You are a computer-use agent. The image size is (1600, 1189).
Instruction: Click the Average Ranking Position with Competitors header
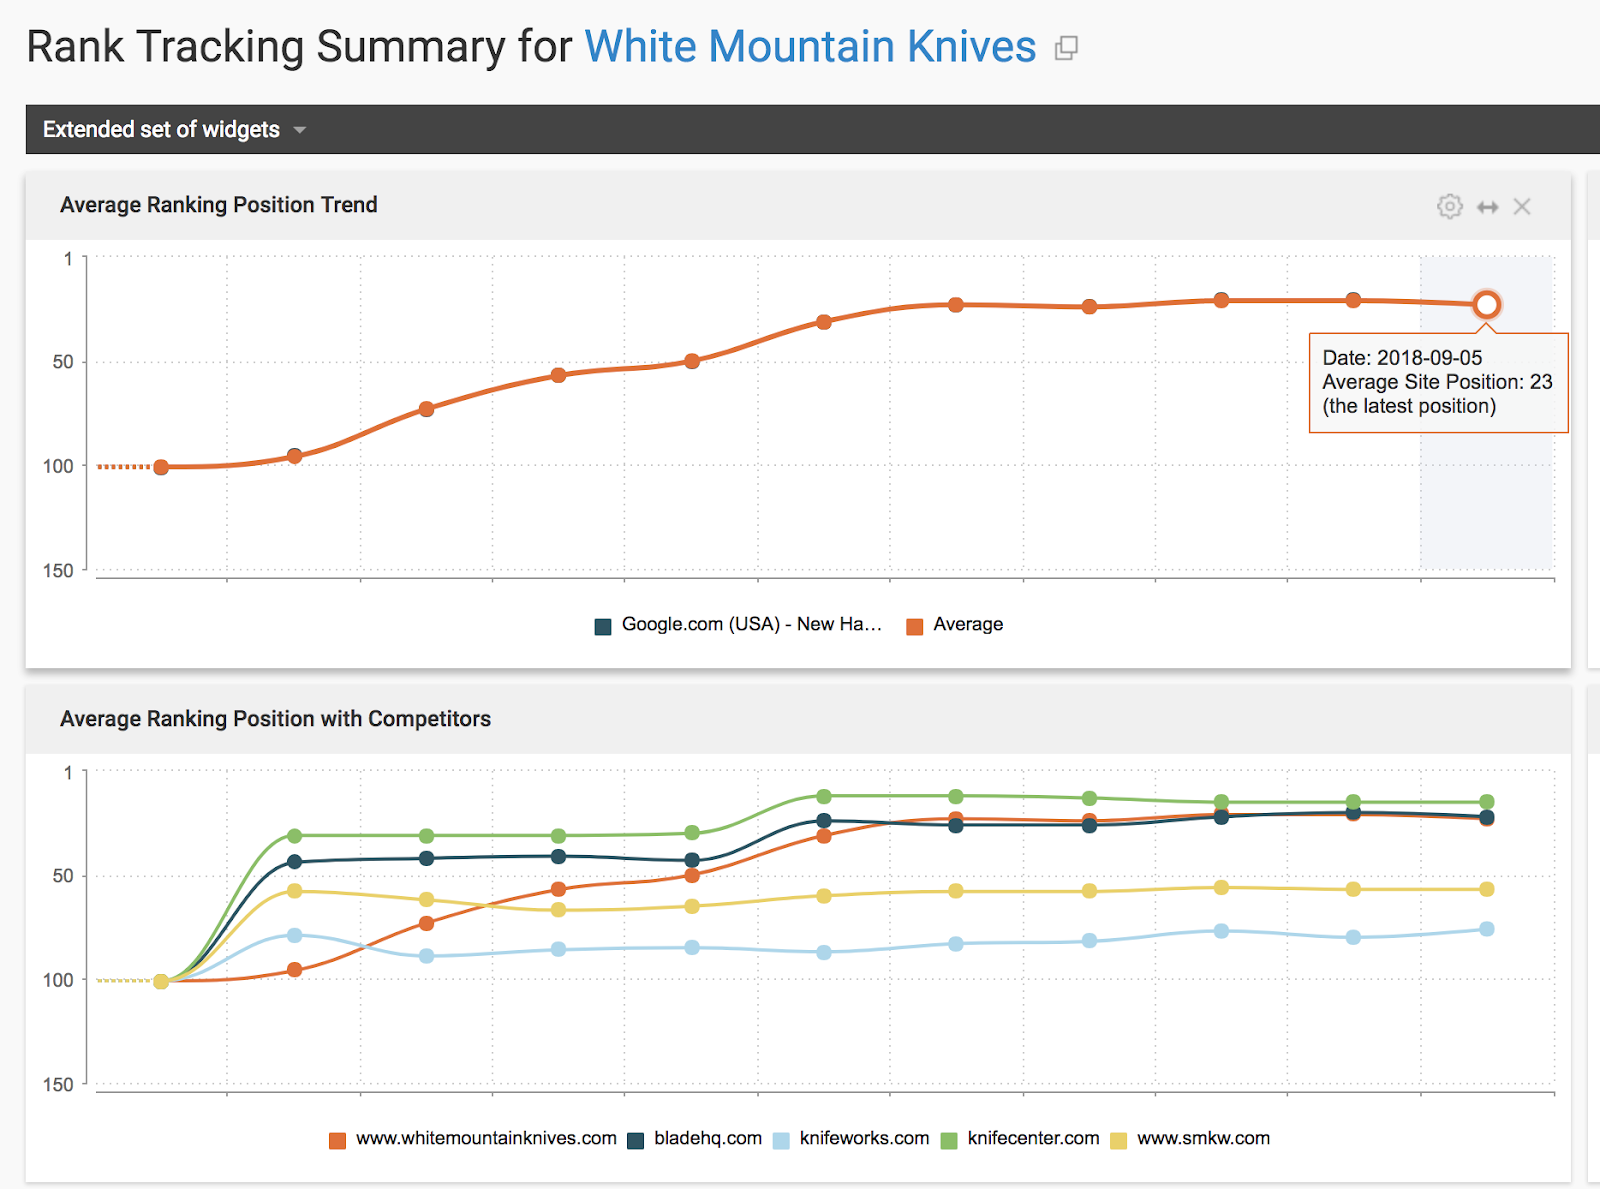point(275,719)
